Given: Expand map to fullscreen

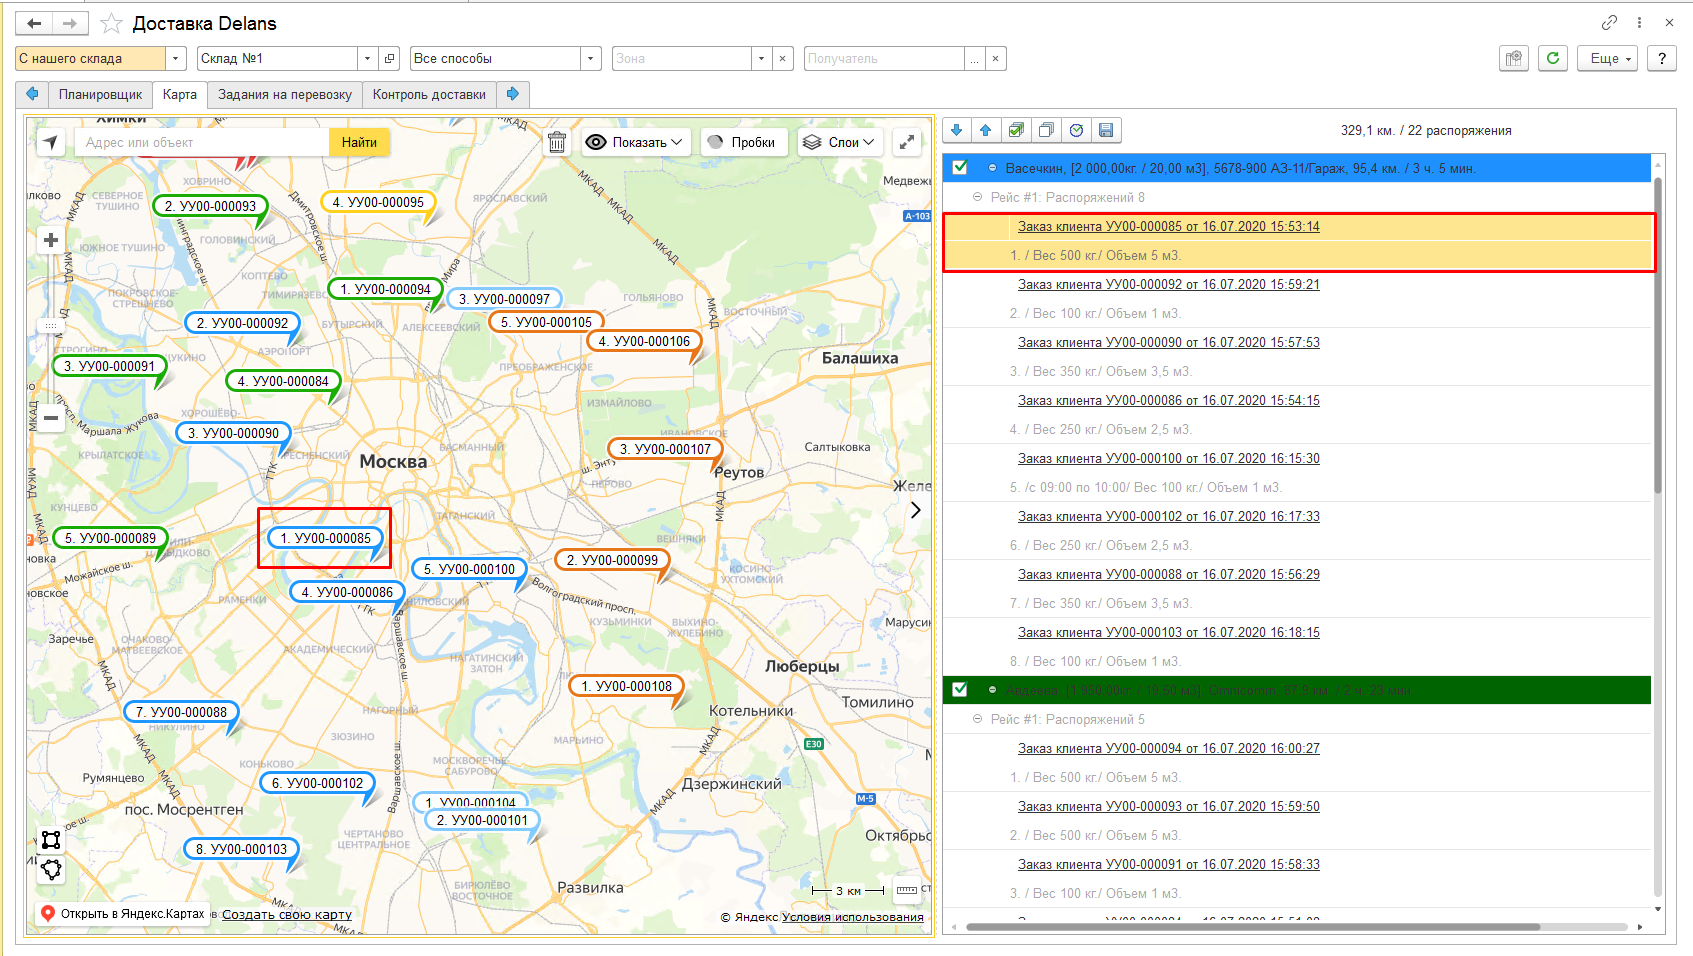Looking at the screenshot, I should [907, 142].
